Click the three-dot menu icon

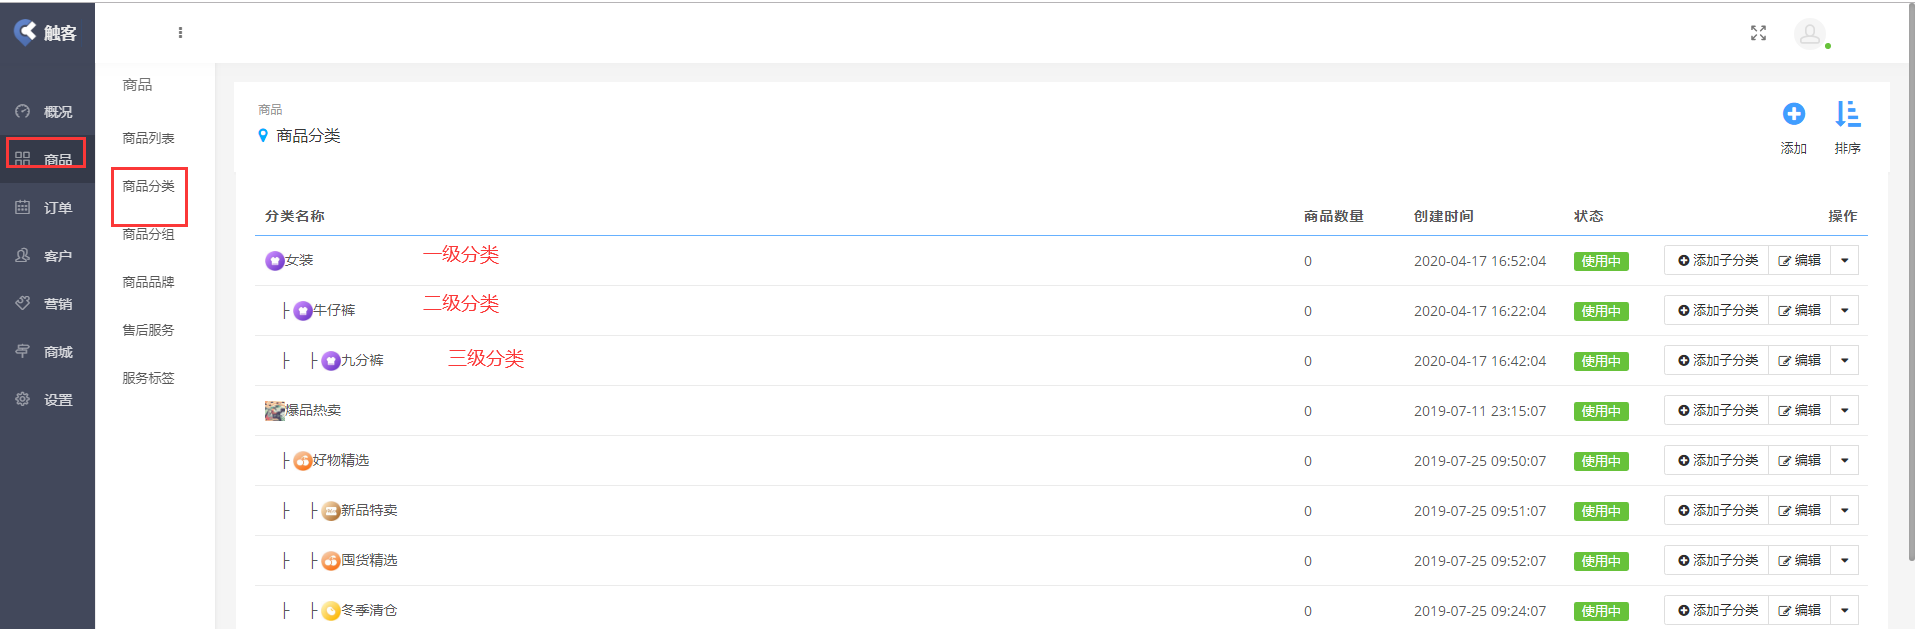coord(180,33)
